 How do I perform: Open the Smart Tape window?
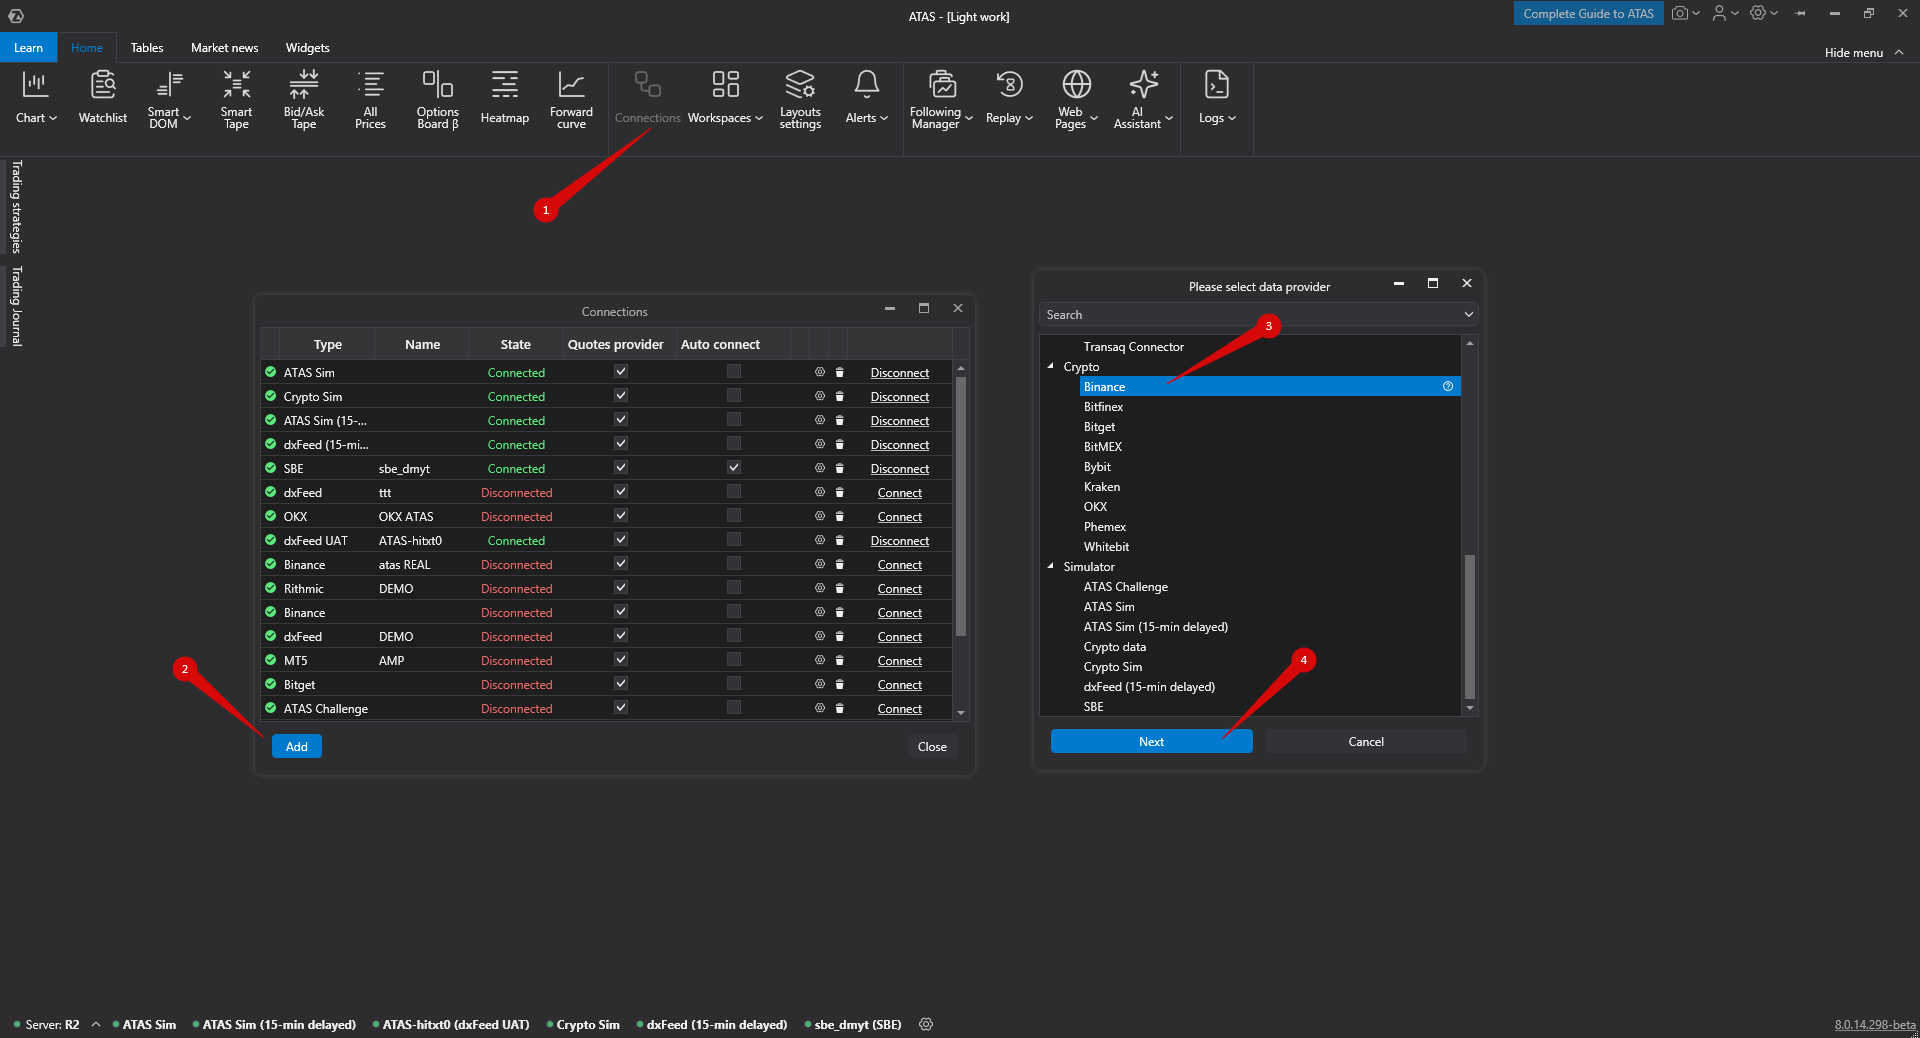click(x=236, y=99)
